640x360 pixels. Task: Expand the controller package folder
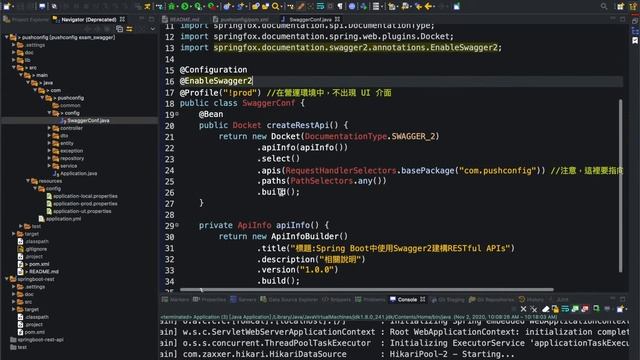[x=49, y=128]
